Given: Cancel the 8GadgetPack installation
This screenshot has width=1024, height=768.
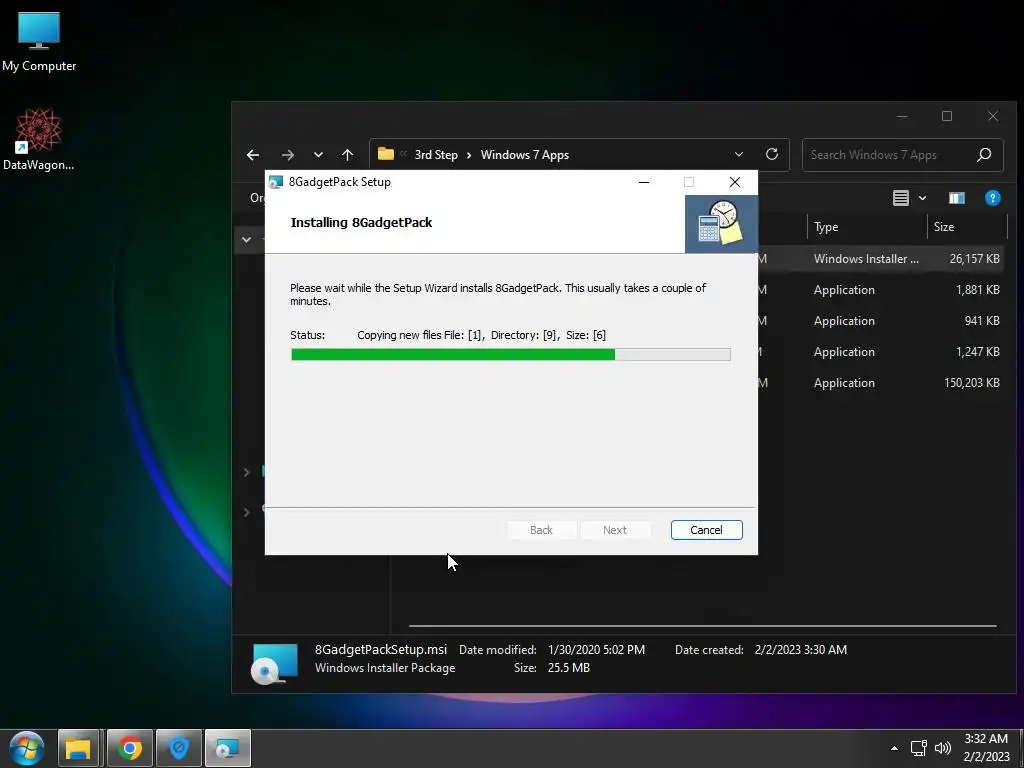Looking at the screenshot, I should [x=706, y=530].
